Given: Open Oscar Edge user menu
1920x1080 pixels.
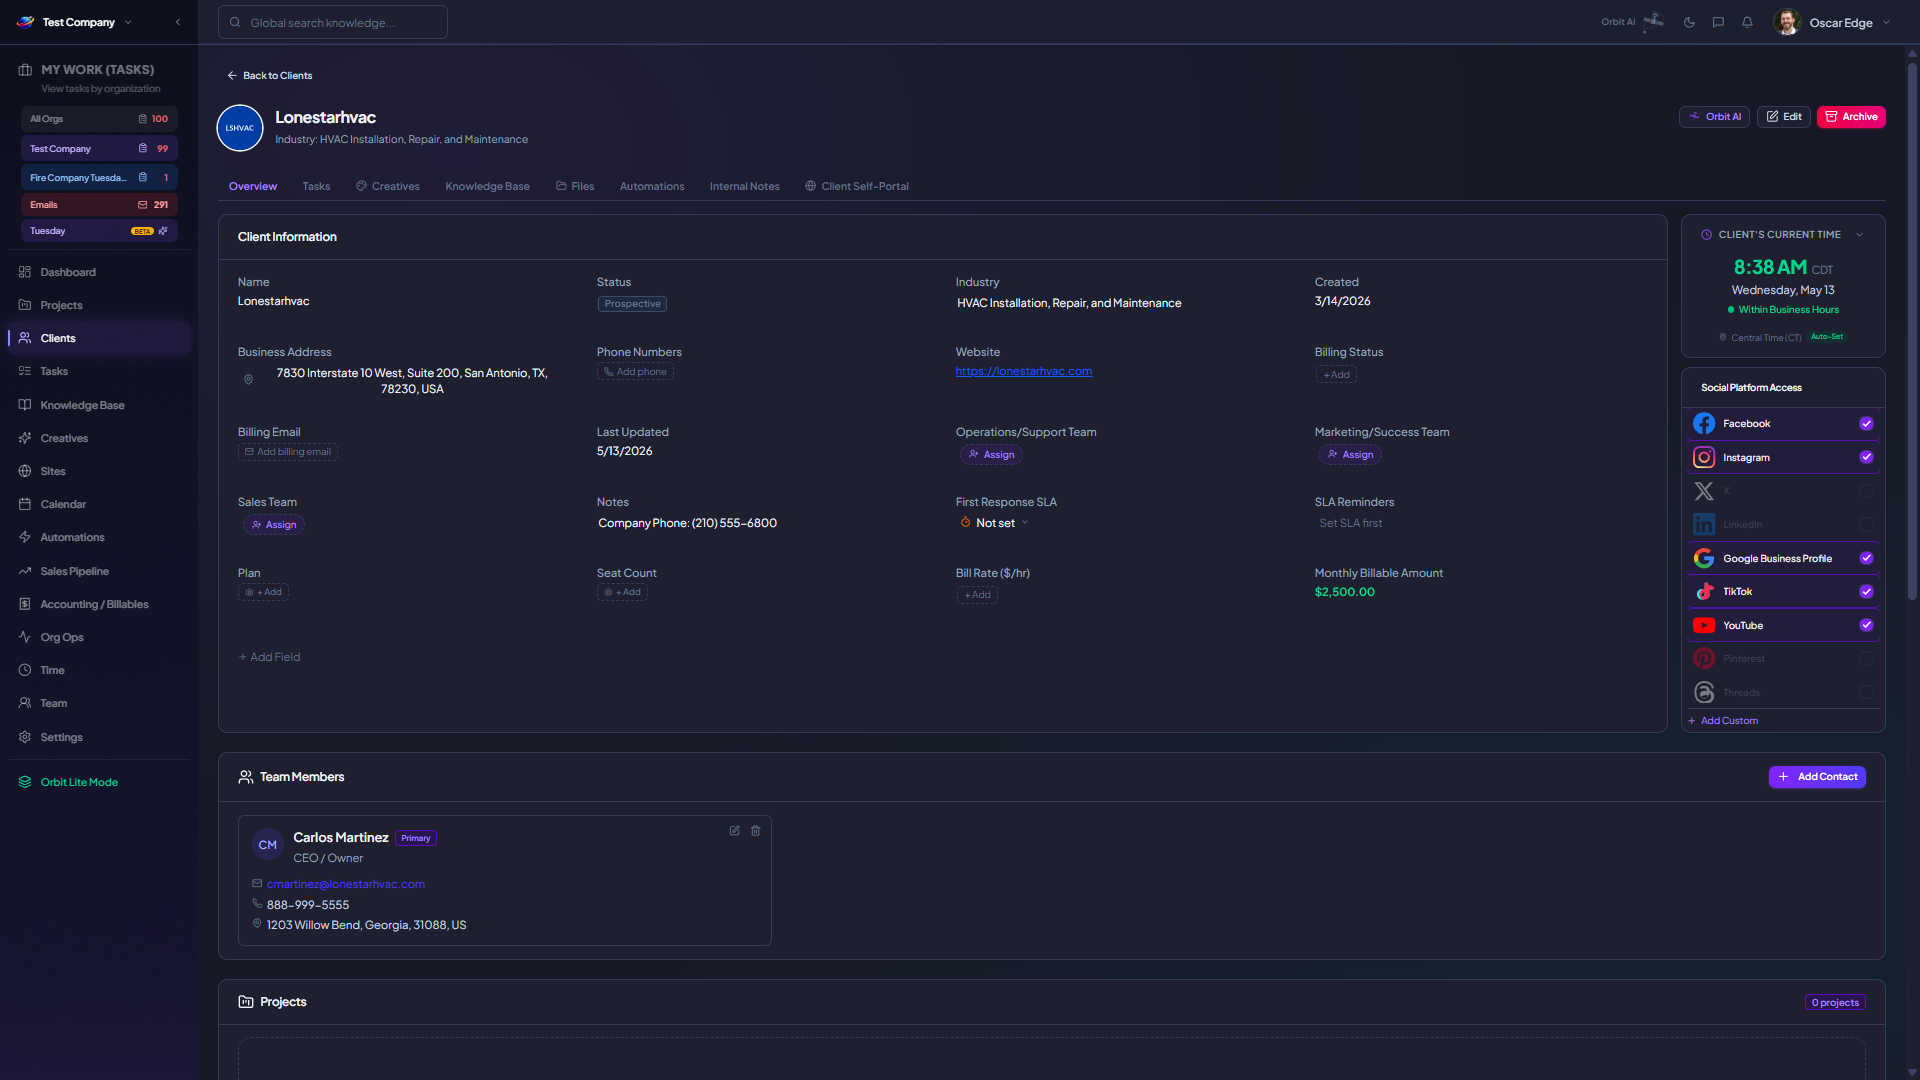Looking at the screenshot, I should click(x=1832, y=22).
